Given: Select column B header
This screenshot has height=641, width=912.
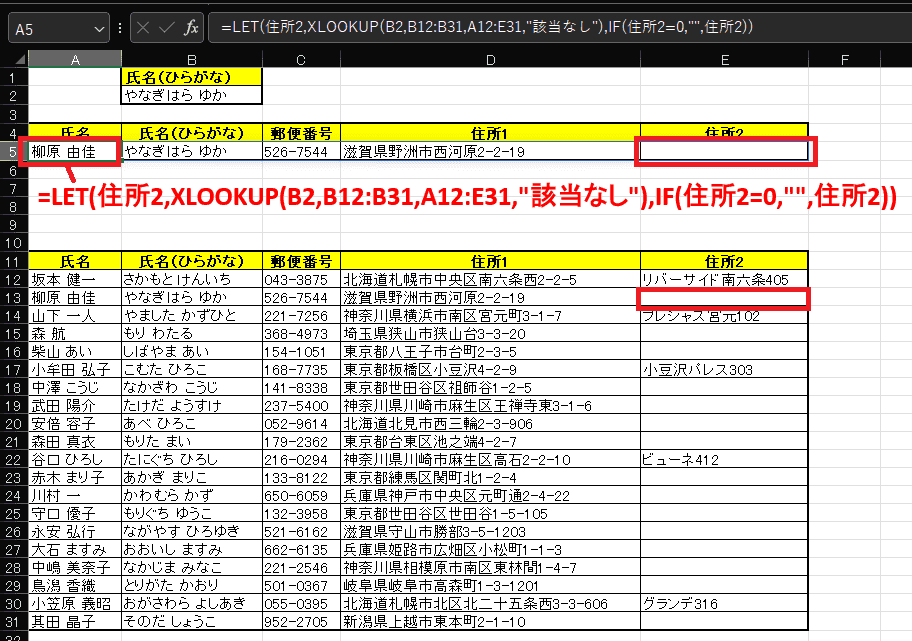Looking at the screenshot, I should tap(191, 59).
